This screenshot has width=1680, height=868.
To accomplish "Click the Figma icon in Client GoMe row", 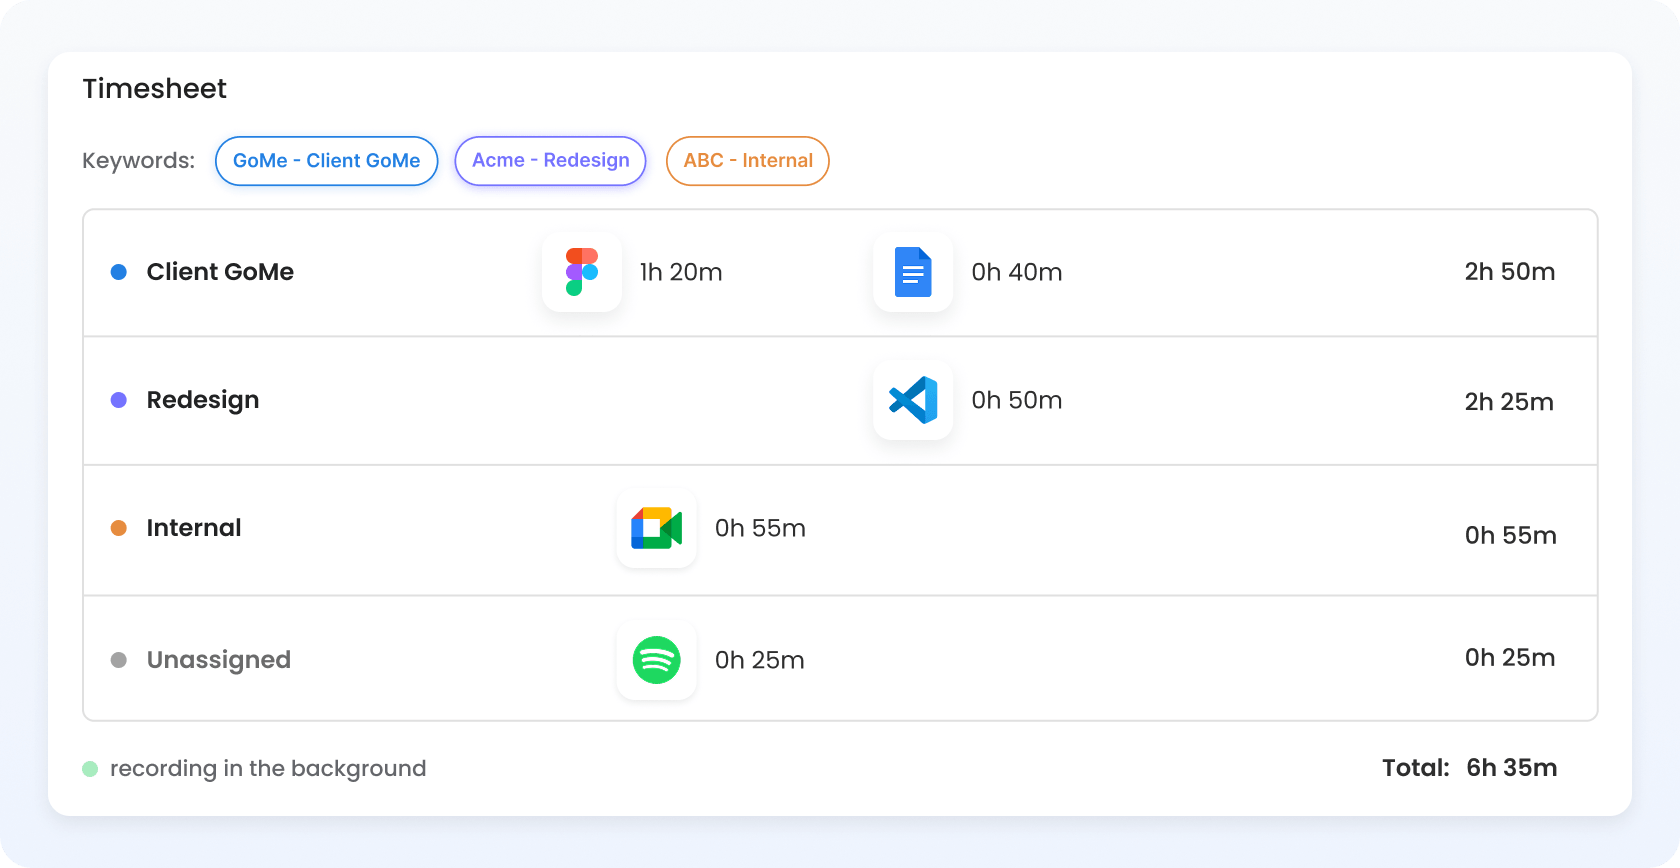I will click(x=582, y=272).
